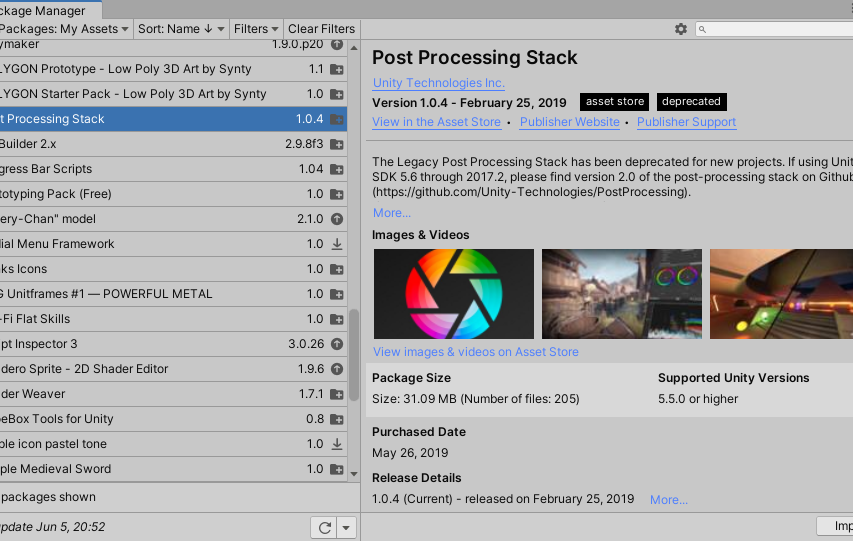Screen dimensions: 853x541
Task: Click import icon for Box Tools for Unity
Action: [x=337, y=419]
